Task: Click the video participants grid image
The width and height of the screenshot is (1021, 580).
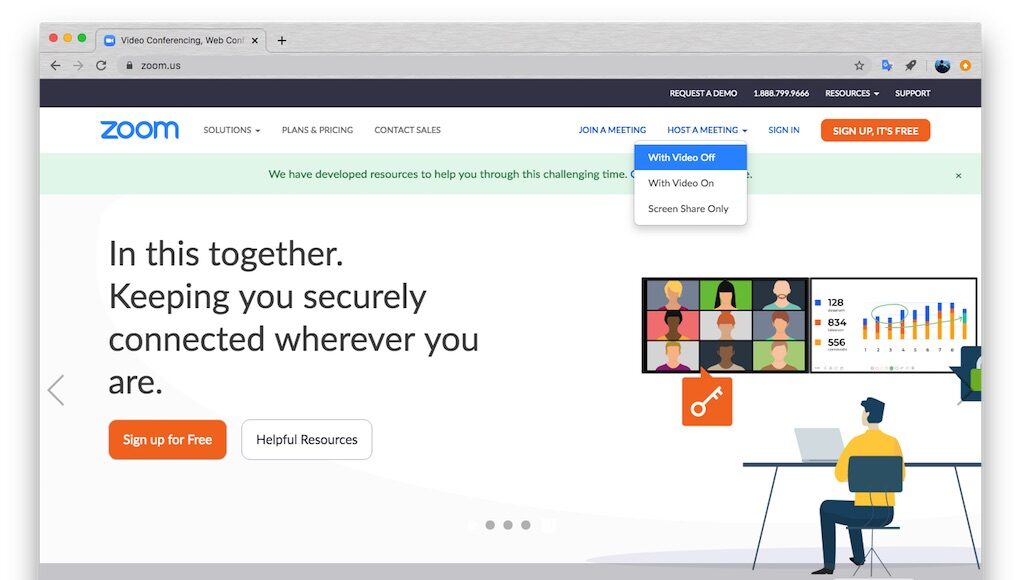Action: pyautogui.click(x=725, y=325)
